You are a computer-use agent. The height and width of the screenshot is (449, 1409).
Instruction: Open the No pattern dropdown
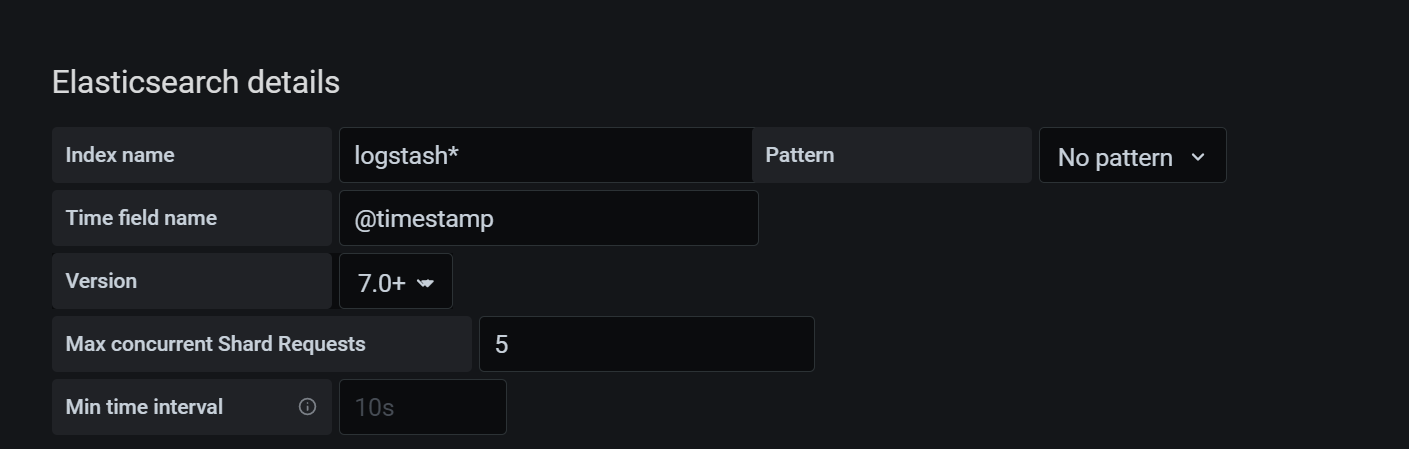[1132, 155]
